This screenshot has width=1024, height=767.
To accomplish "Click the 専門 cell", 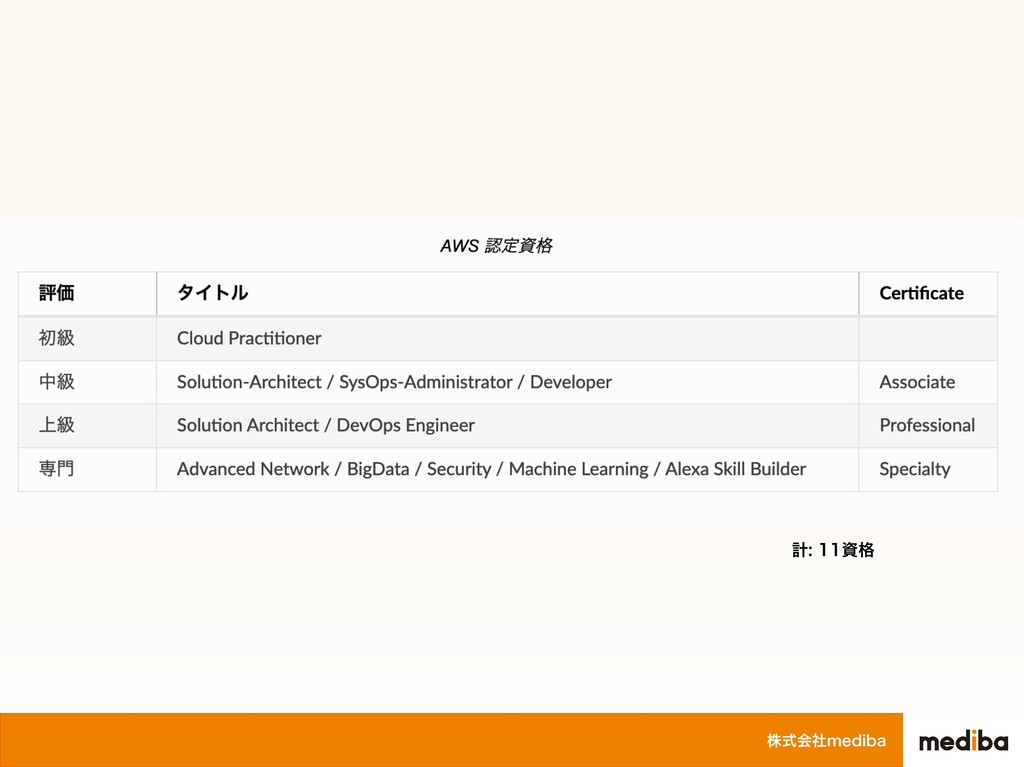I will [88, 469].
